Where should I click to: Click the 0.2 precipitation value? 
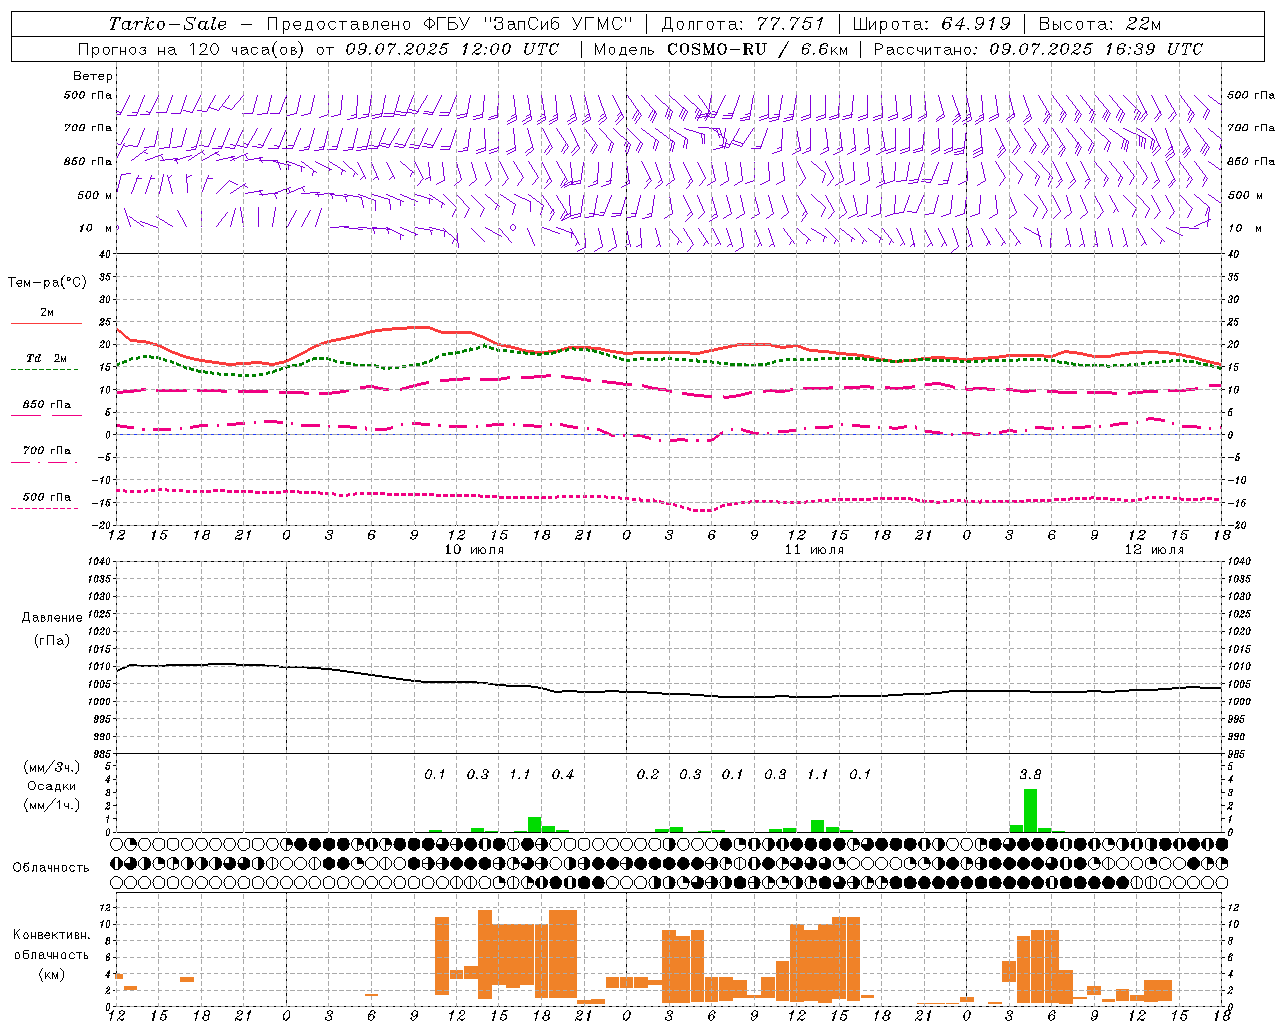pos(648,774)
